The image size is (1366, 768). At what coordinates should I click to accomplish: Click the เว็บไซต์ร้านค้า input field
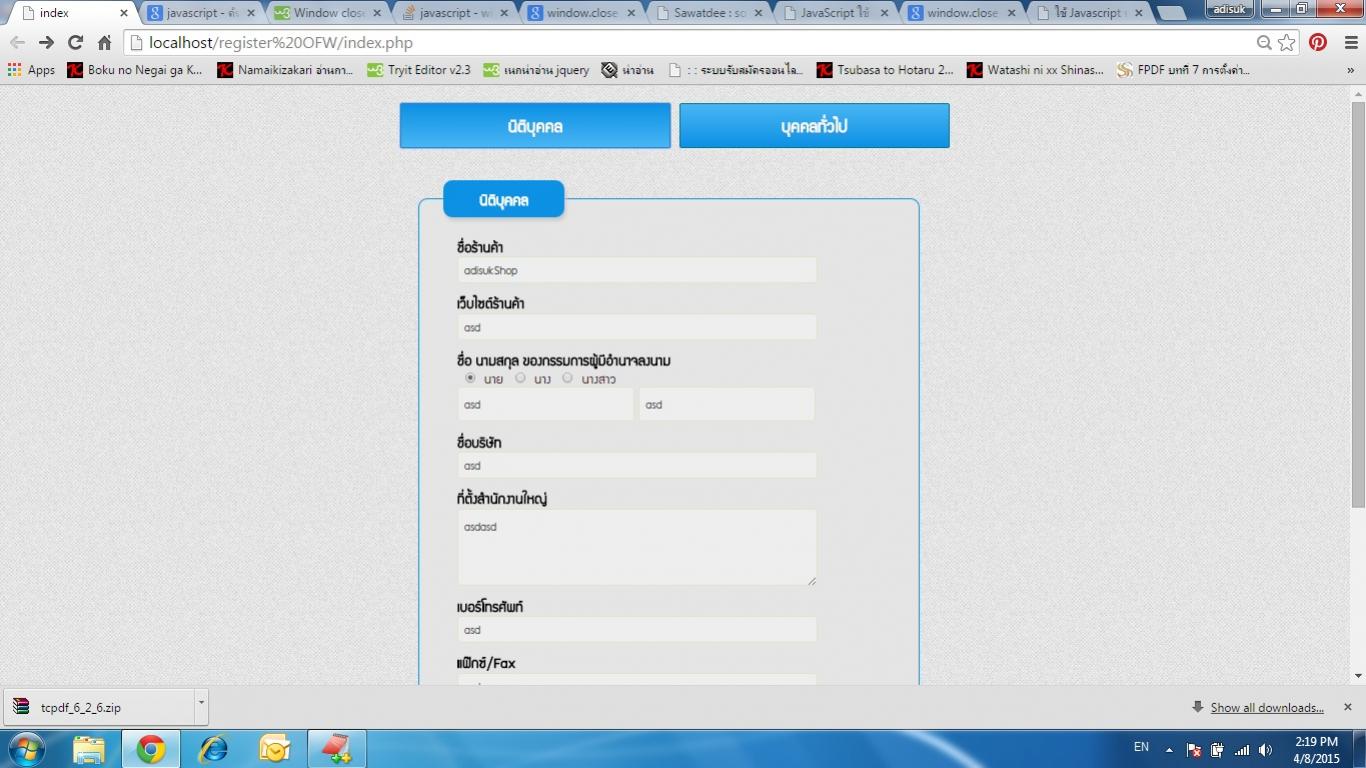pyautogui.click(x=637, y=327)
